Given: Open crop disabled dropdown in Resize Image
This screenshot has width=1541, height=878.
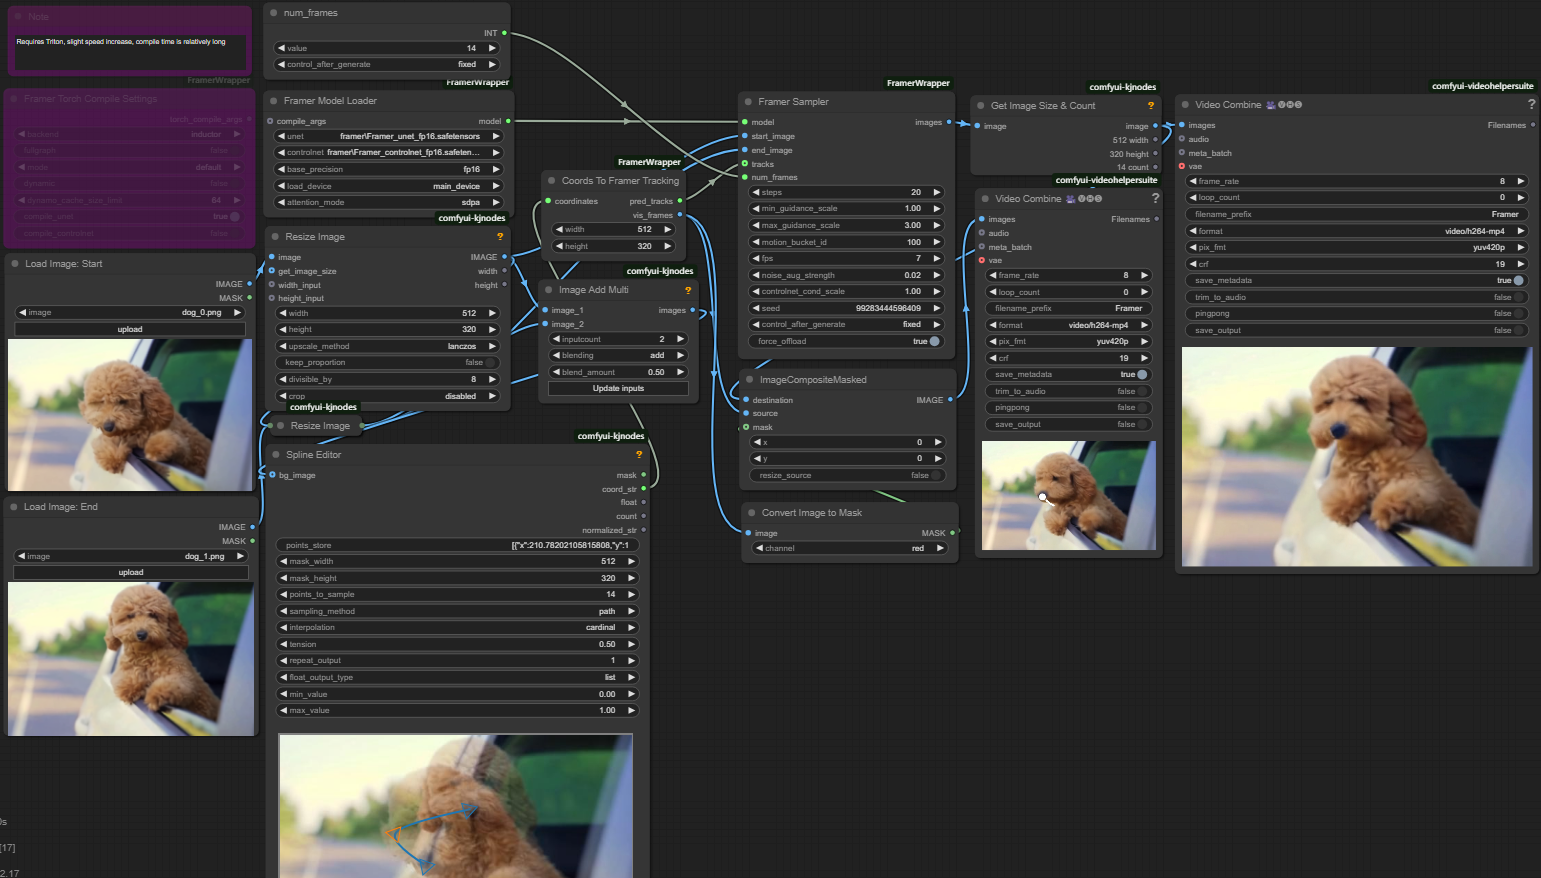Looking at the screenshot, I should click(387, 396).
